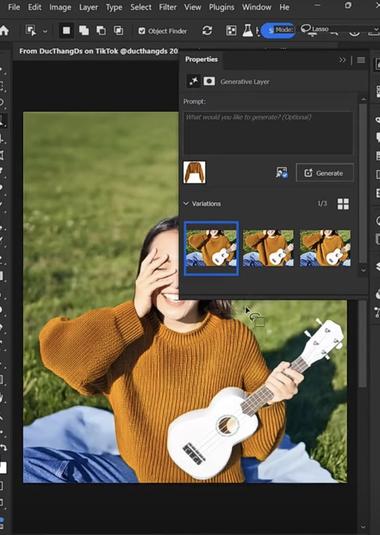Select the third variation thumbnail
Viewport: 380px width, 535px height.
pyautogui.click(x=325, y=248)
